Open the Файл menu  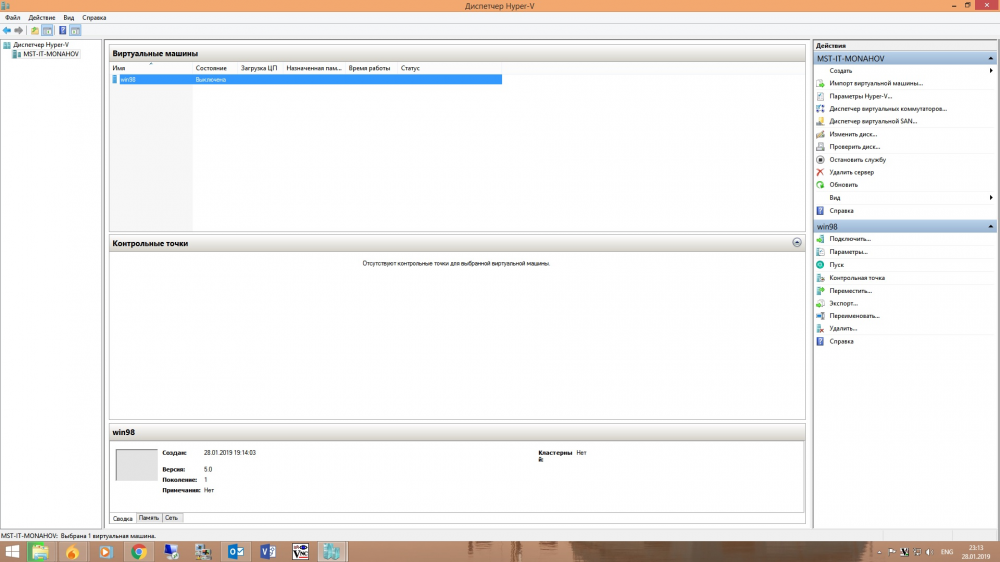(x=13, y=18)
